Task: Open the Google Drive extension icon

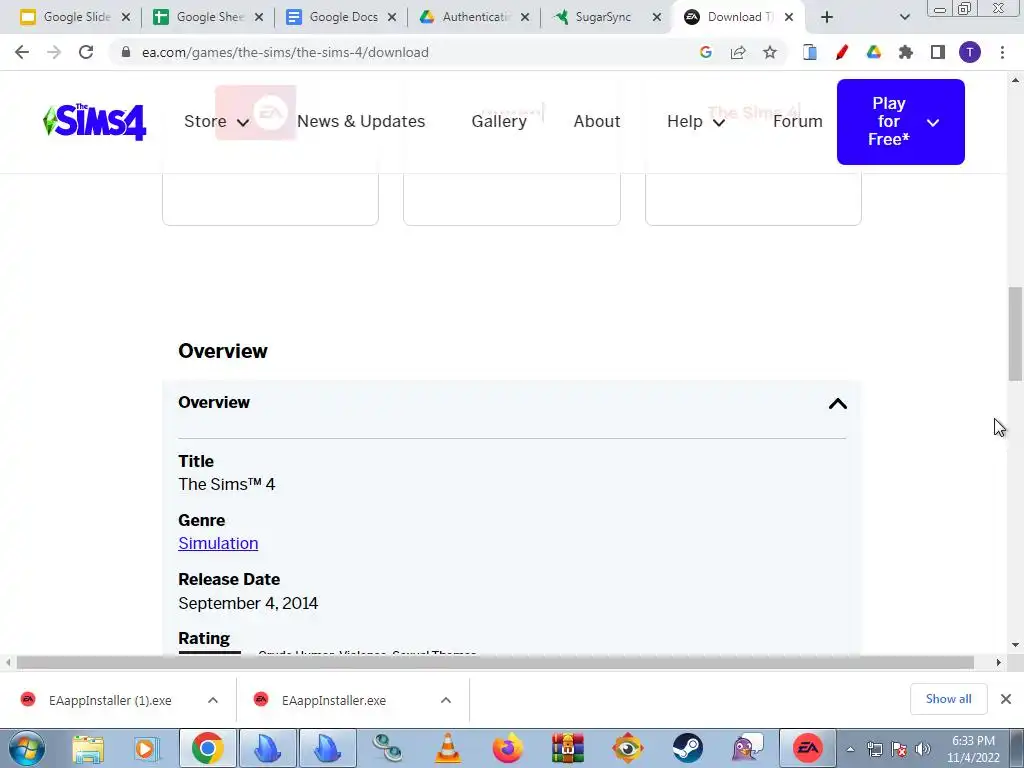Action: click(x=874, y=52)
